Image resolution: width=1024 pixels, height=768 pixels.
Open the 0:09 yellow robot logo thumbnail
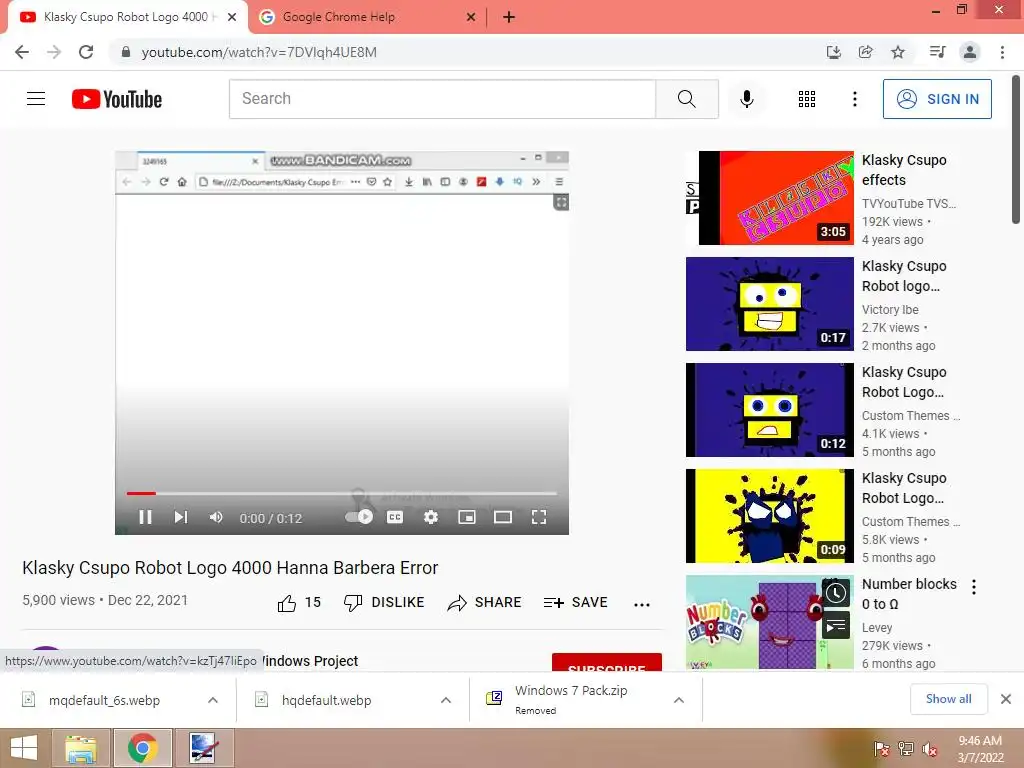coord(769,515)
